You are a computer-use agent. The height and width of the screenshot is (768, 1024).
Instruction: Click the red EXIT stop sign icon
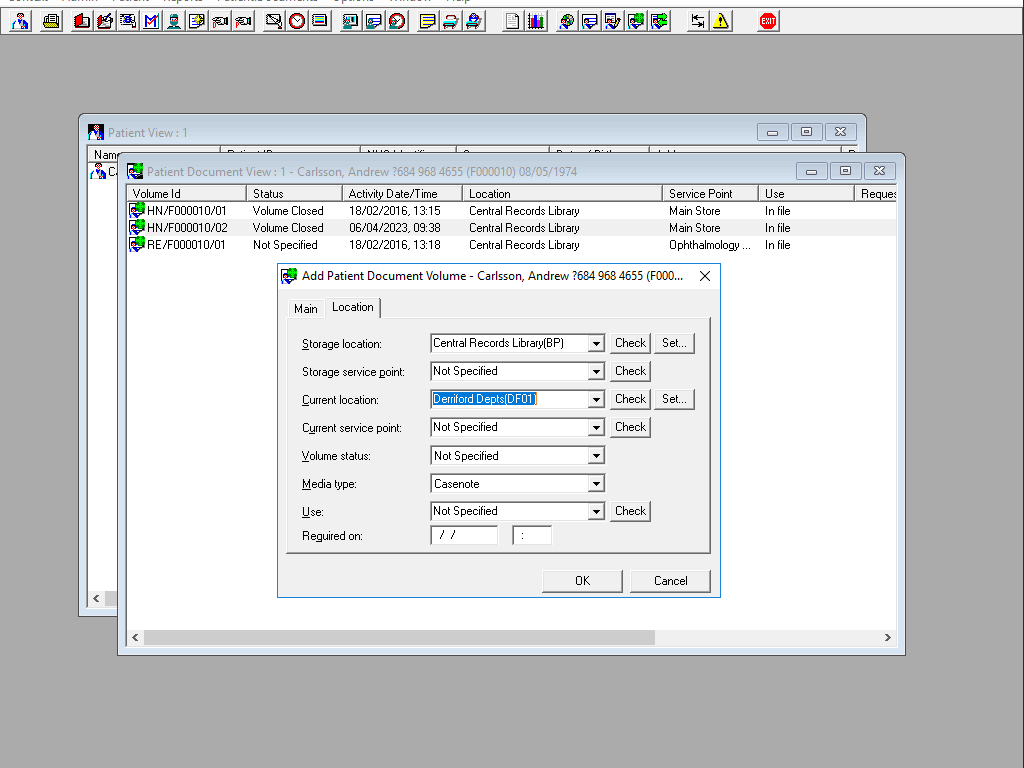point(768,22)
